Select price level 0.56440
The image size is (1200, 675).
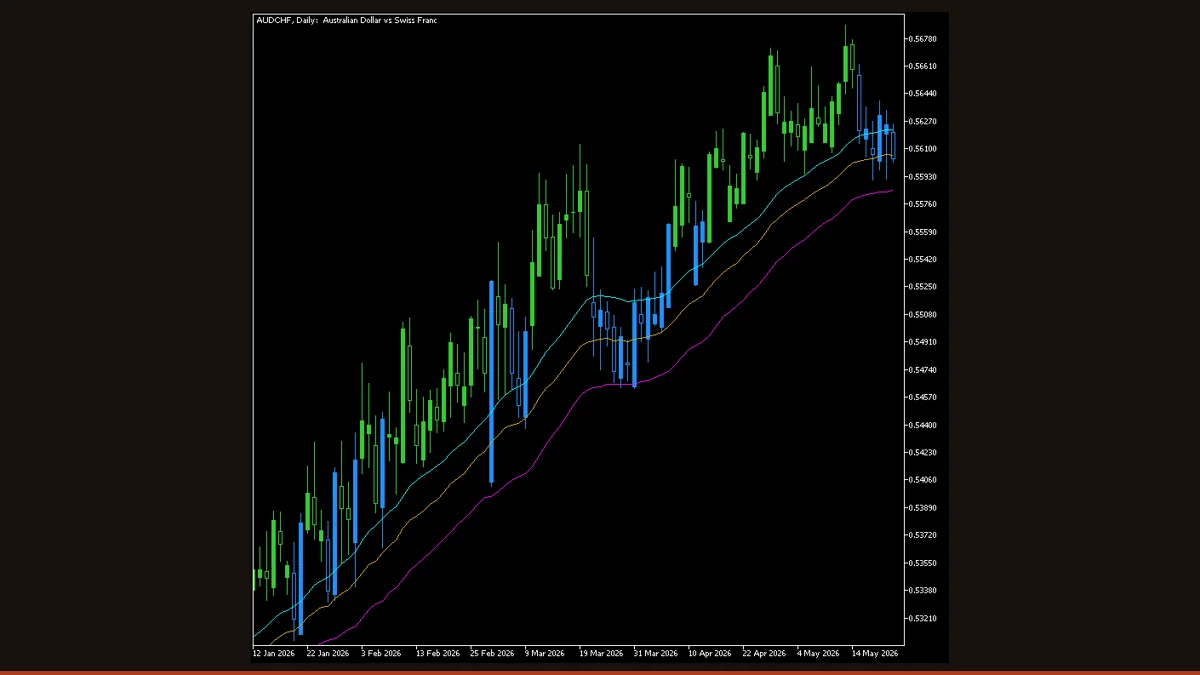coord(923,94)
